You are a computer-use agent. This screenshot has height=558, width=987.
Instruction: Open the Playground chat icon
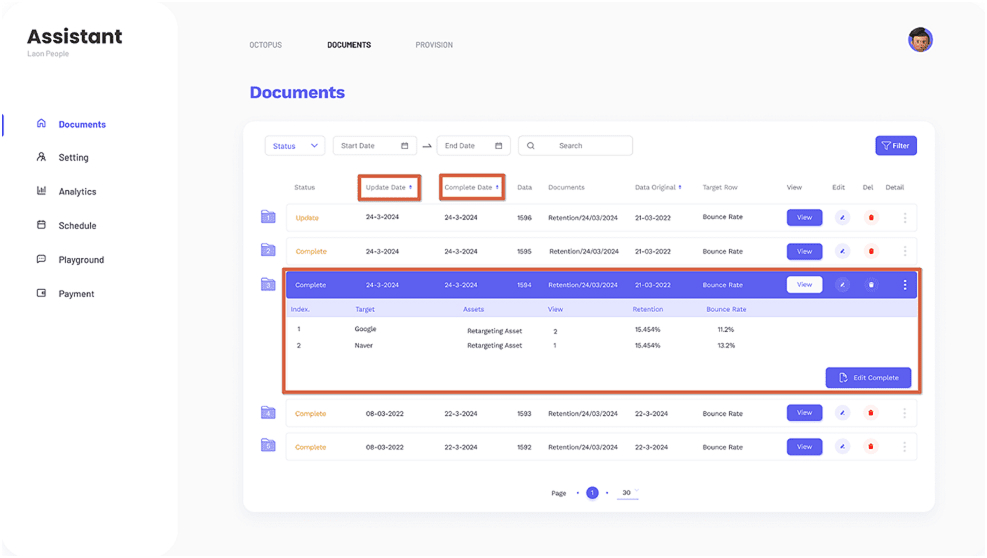42,259
